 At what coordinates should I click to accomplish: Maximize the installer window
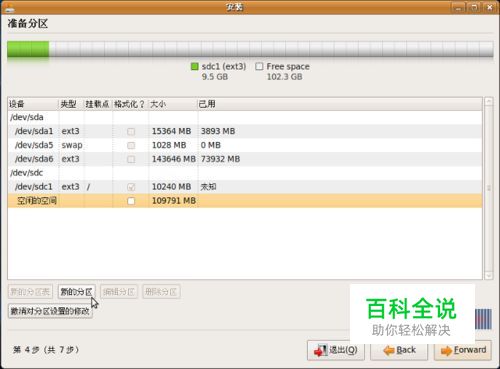tap(474, 8)
